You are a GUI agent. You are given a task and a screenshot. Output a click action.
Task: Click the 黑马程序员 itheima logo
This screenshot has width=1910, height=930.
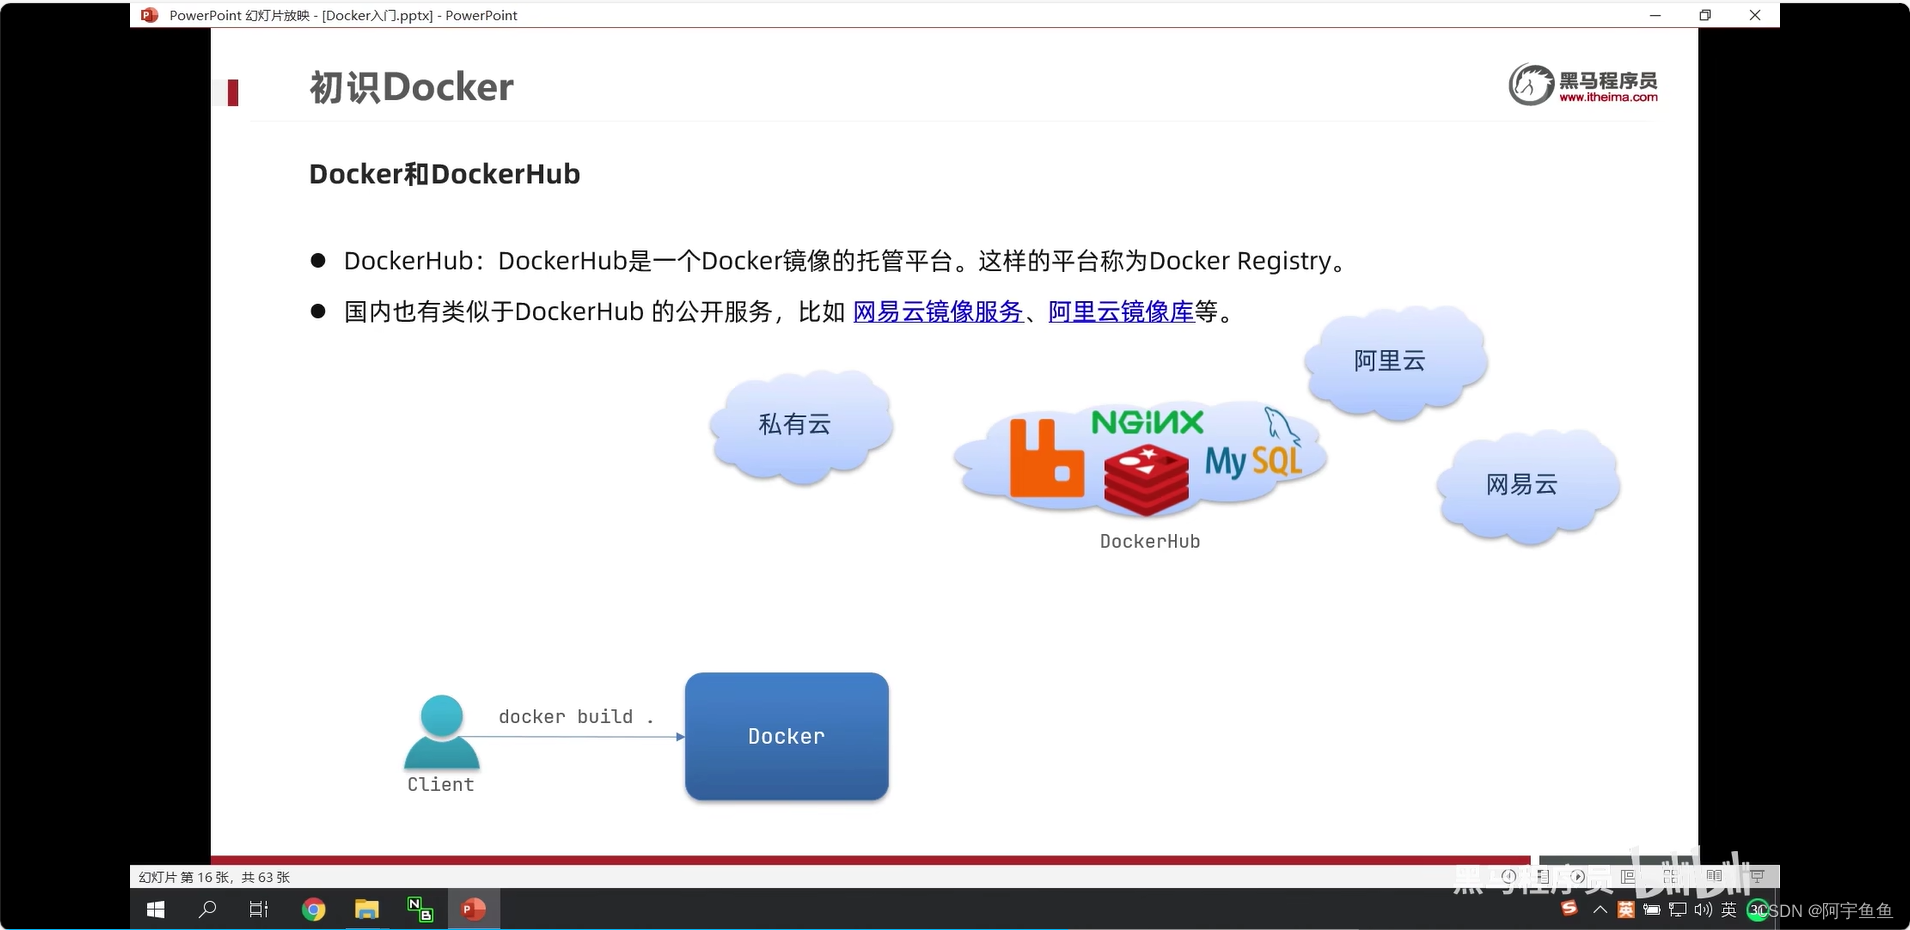pos(1583,84)
